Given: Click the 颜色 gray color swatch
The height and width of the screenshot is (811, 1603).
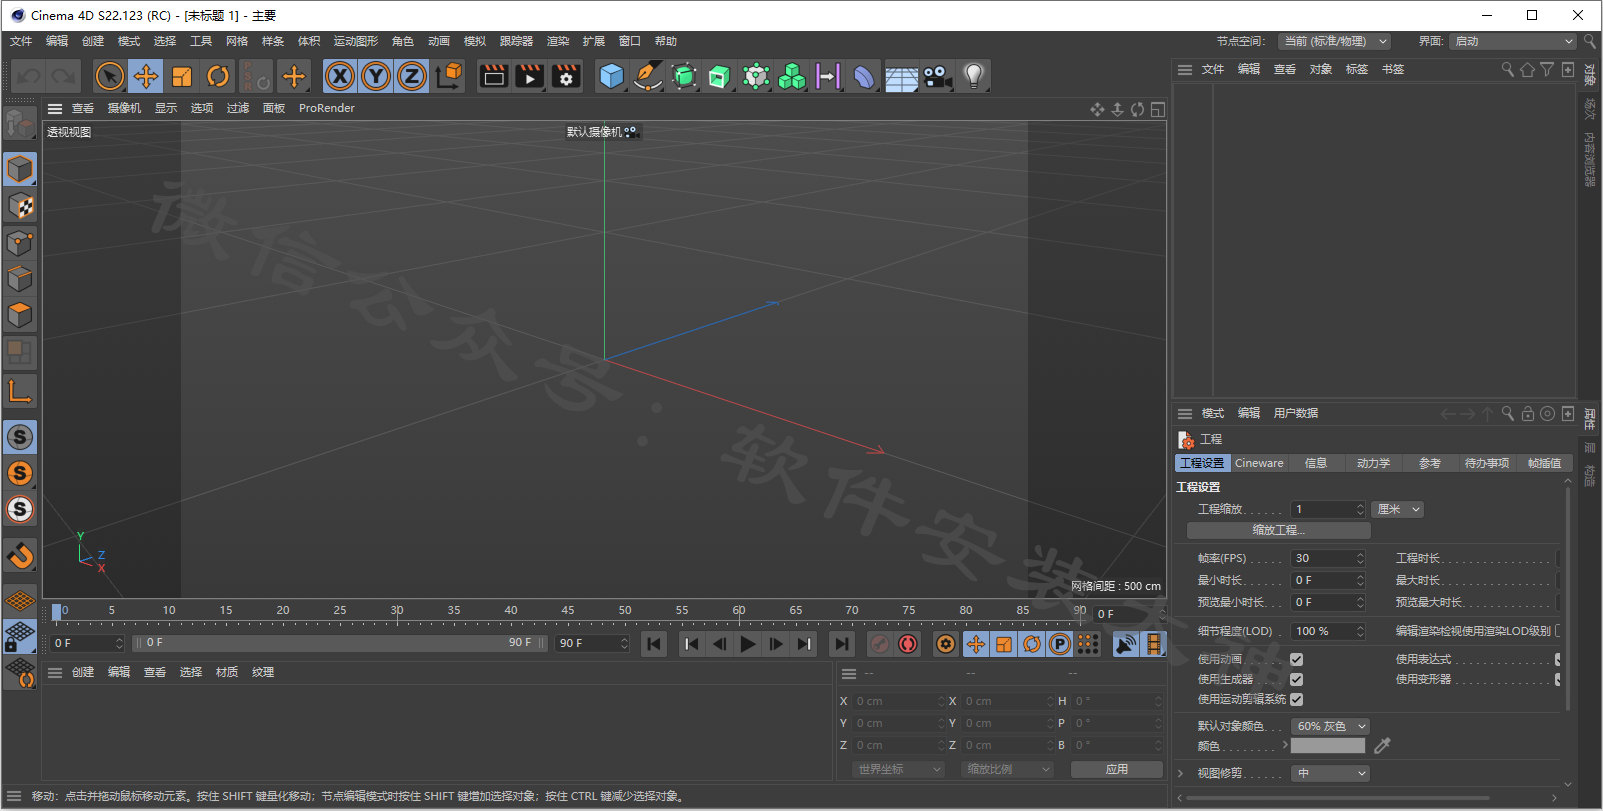Looking at the screenshot, I should 1328,746.
